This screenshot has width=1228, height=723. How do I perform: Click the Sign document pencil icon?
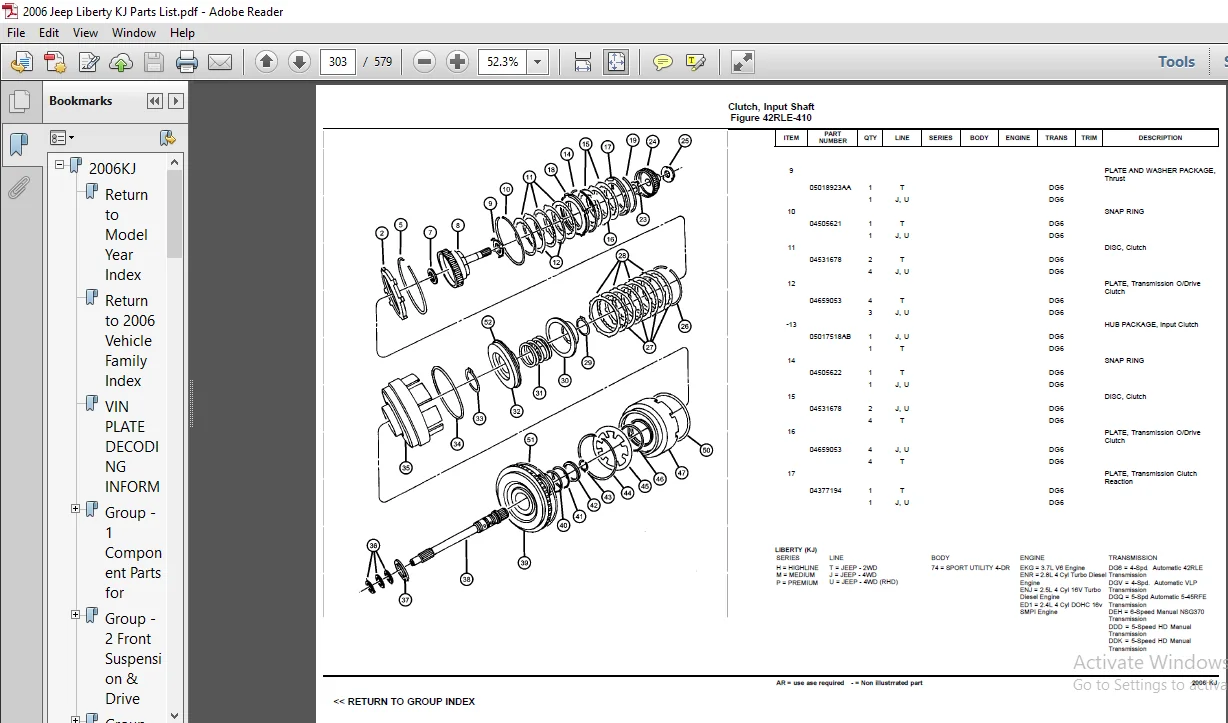pos(89,62)
